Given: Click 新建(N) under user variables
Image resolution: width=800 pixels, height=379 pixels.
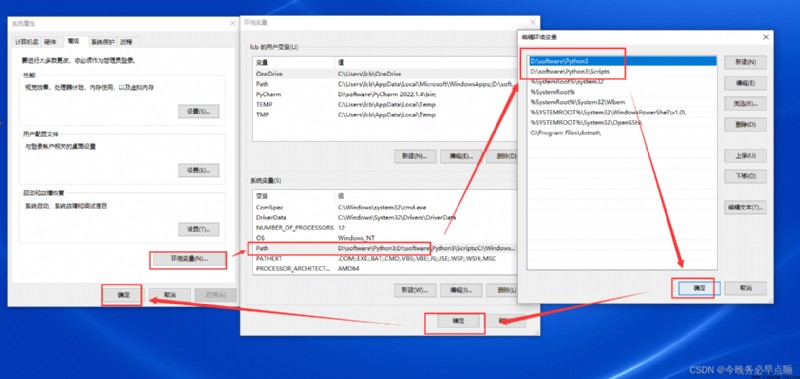Looking at the screenshot, I should (x=415, y=156).
